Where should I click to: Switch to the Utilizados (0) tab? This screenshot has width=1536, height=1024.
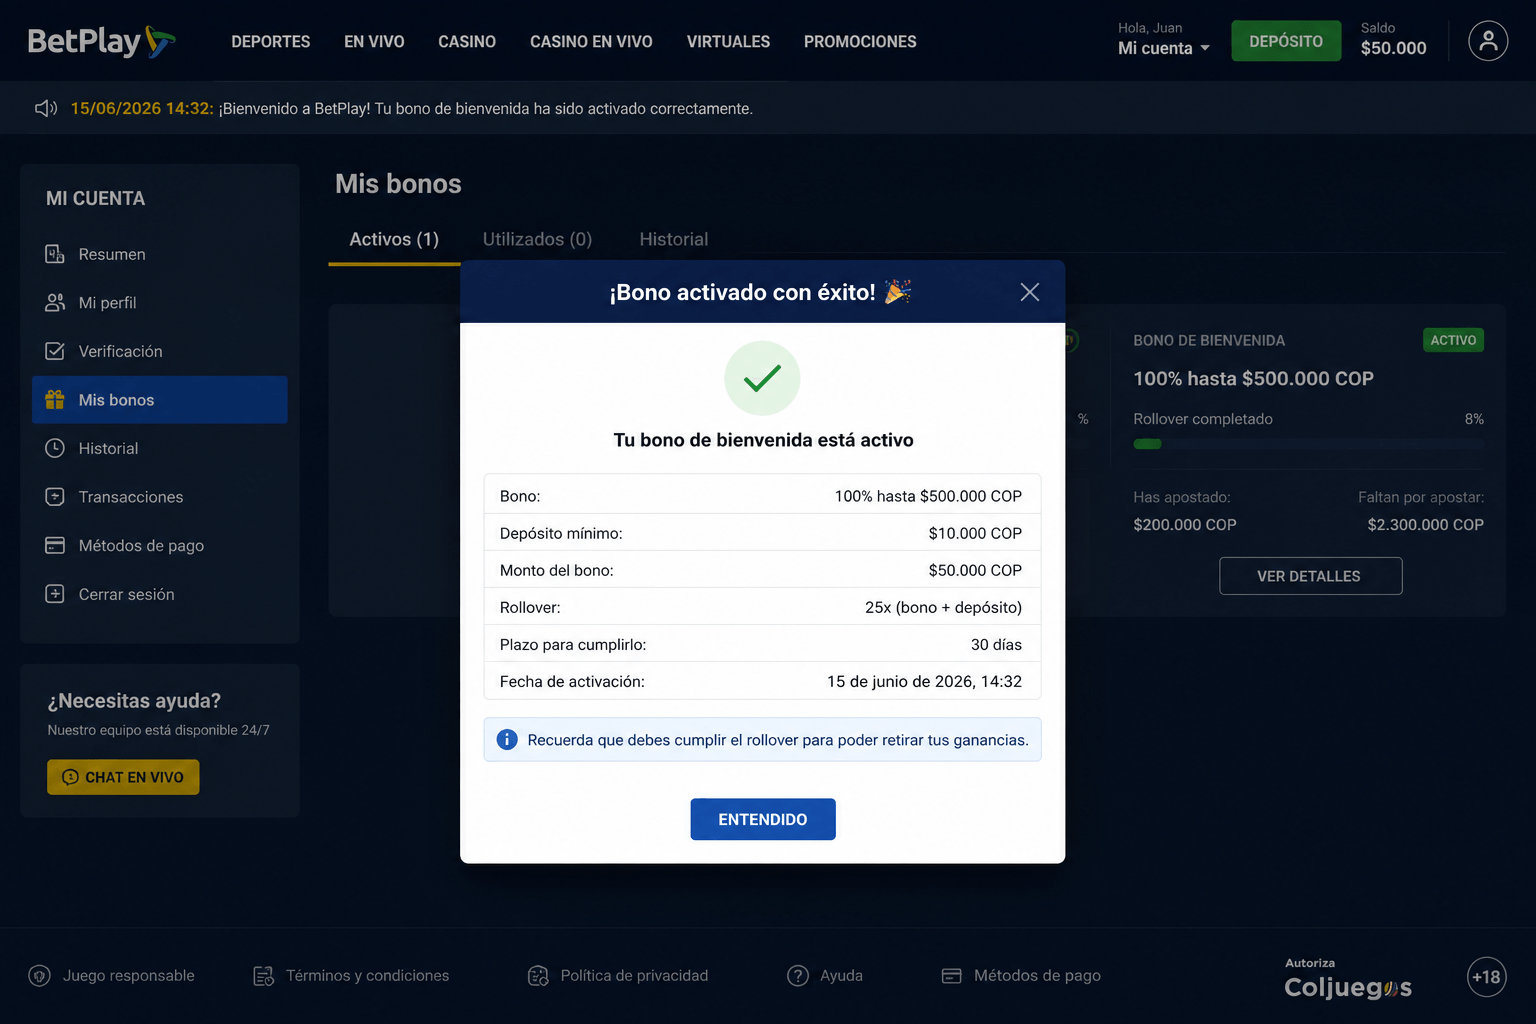tap(537, 239)
